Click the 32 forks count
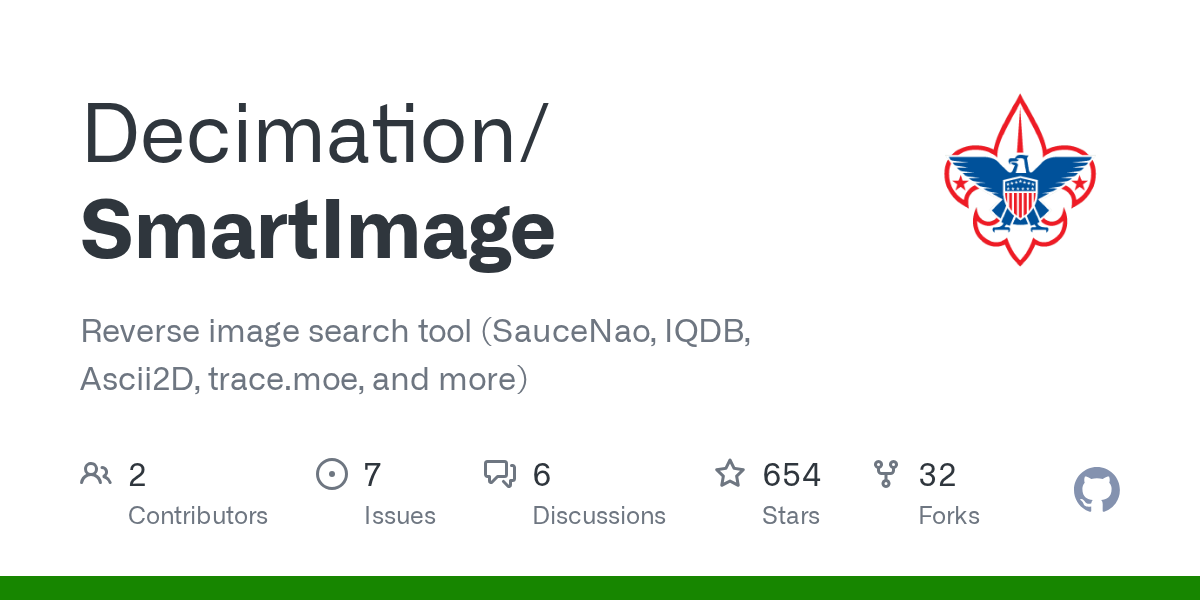Screen dimensions: 1200x600 click(937, 474)
